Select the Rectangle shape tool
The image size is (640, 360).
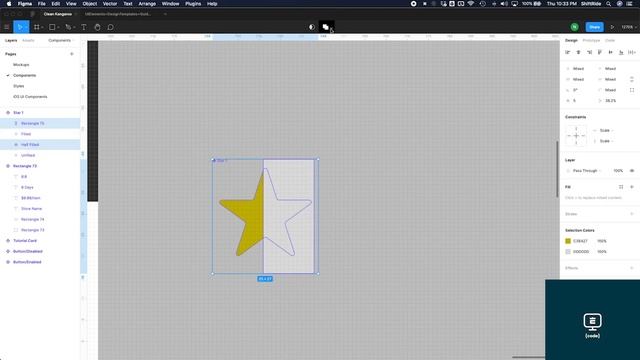[x=52, y=27]
